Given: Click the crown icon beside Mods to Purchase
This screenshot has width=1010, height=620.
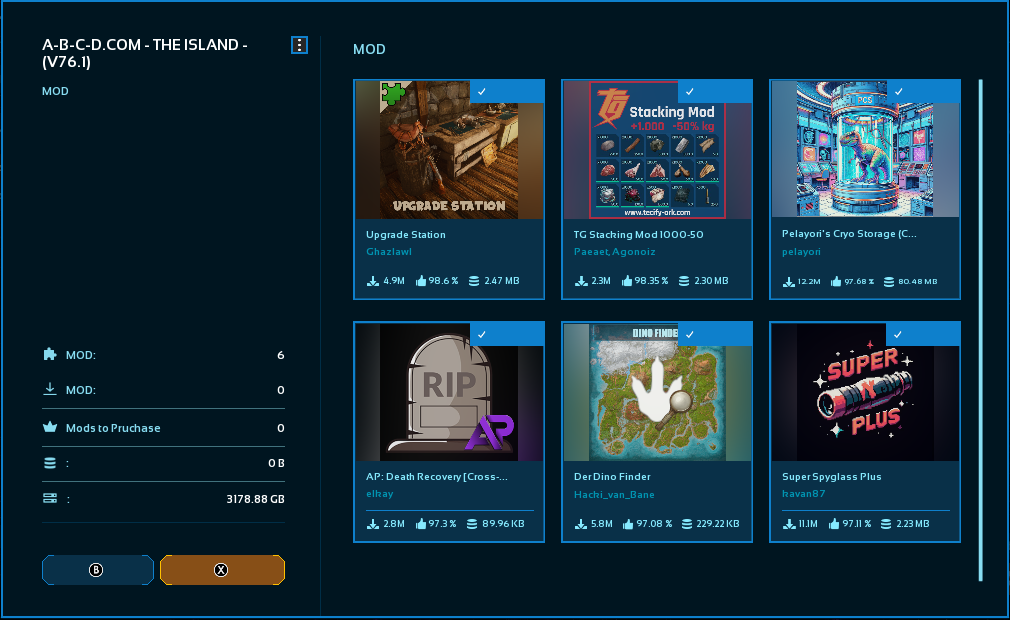Looking at the screenshot, I should pyautogui.click(x=50, y=428).
